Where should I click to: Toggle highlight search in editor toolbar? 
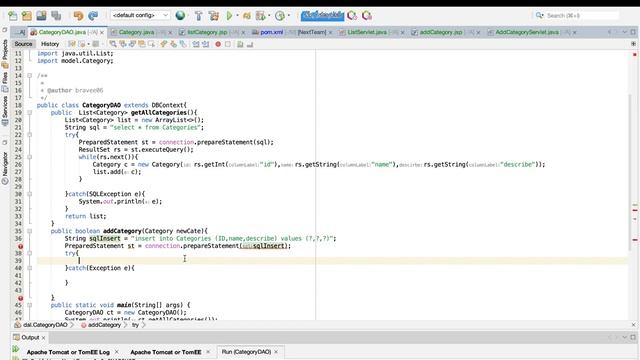point(142,44)
